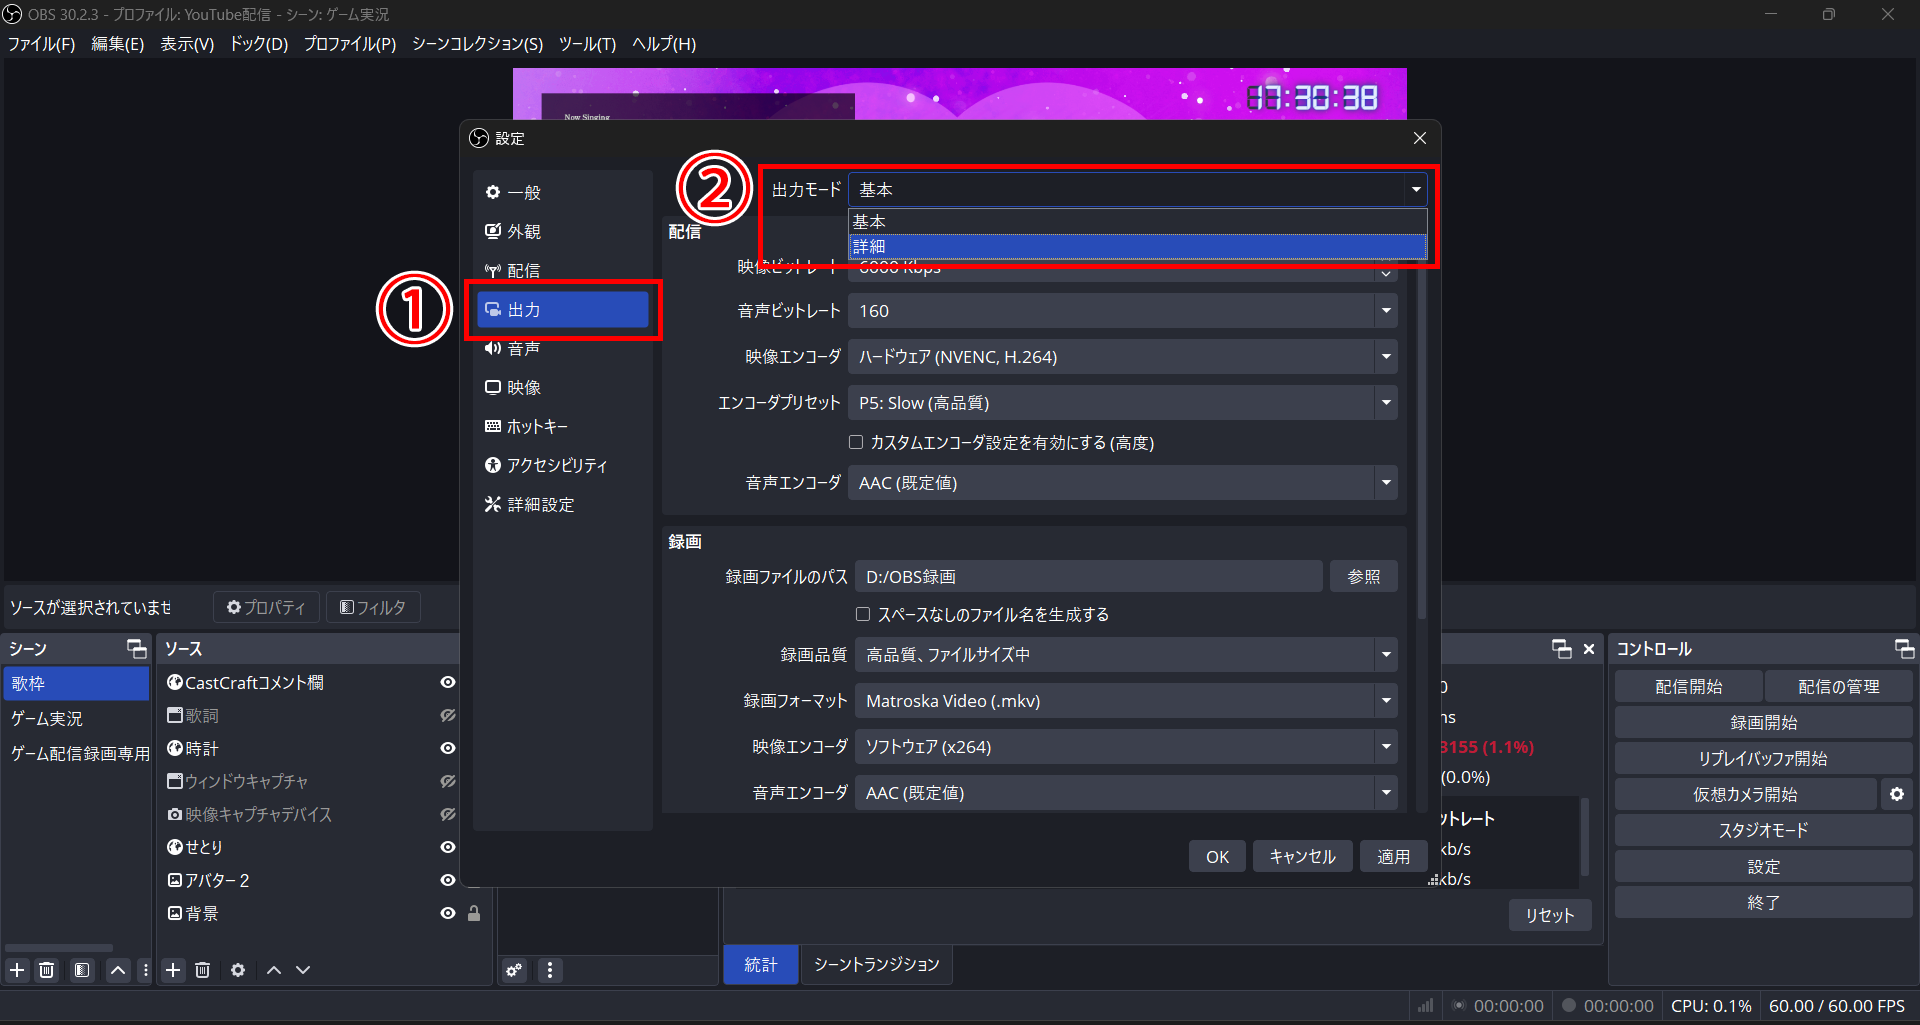
Task: Open 録画フォーマット dropdown
Action: click(x=1126, y=701)
